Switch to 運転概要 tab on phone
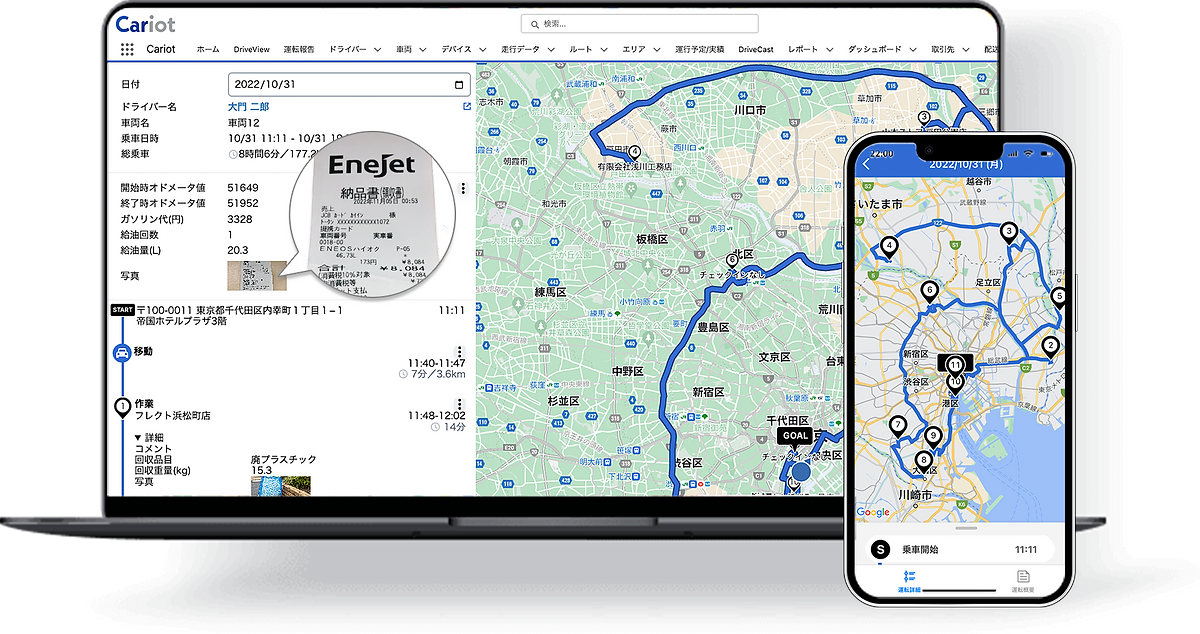 click(x=1022, y=581)
